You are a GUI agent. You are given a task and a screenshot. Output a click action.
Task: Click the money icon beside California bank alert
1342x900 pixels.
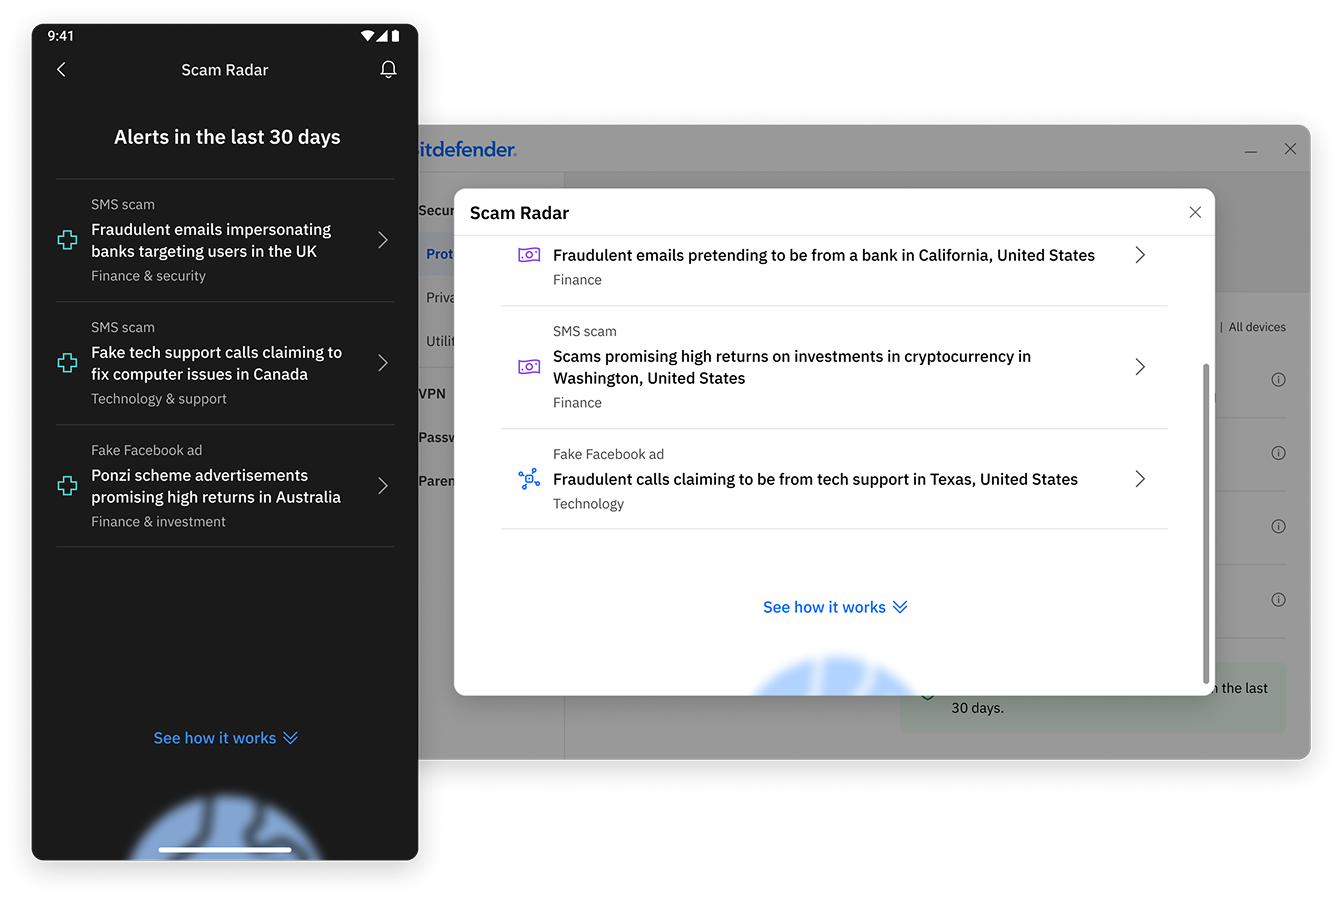coord(529,255)
